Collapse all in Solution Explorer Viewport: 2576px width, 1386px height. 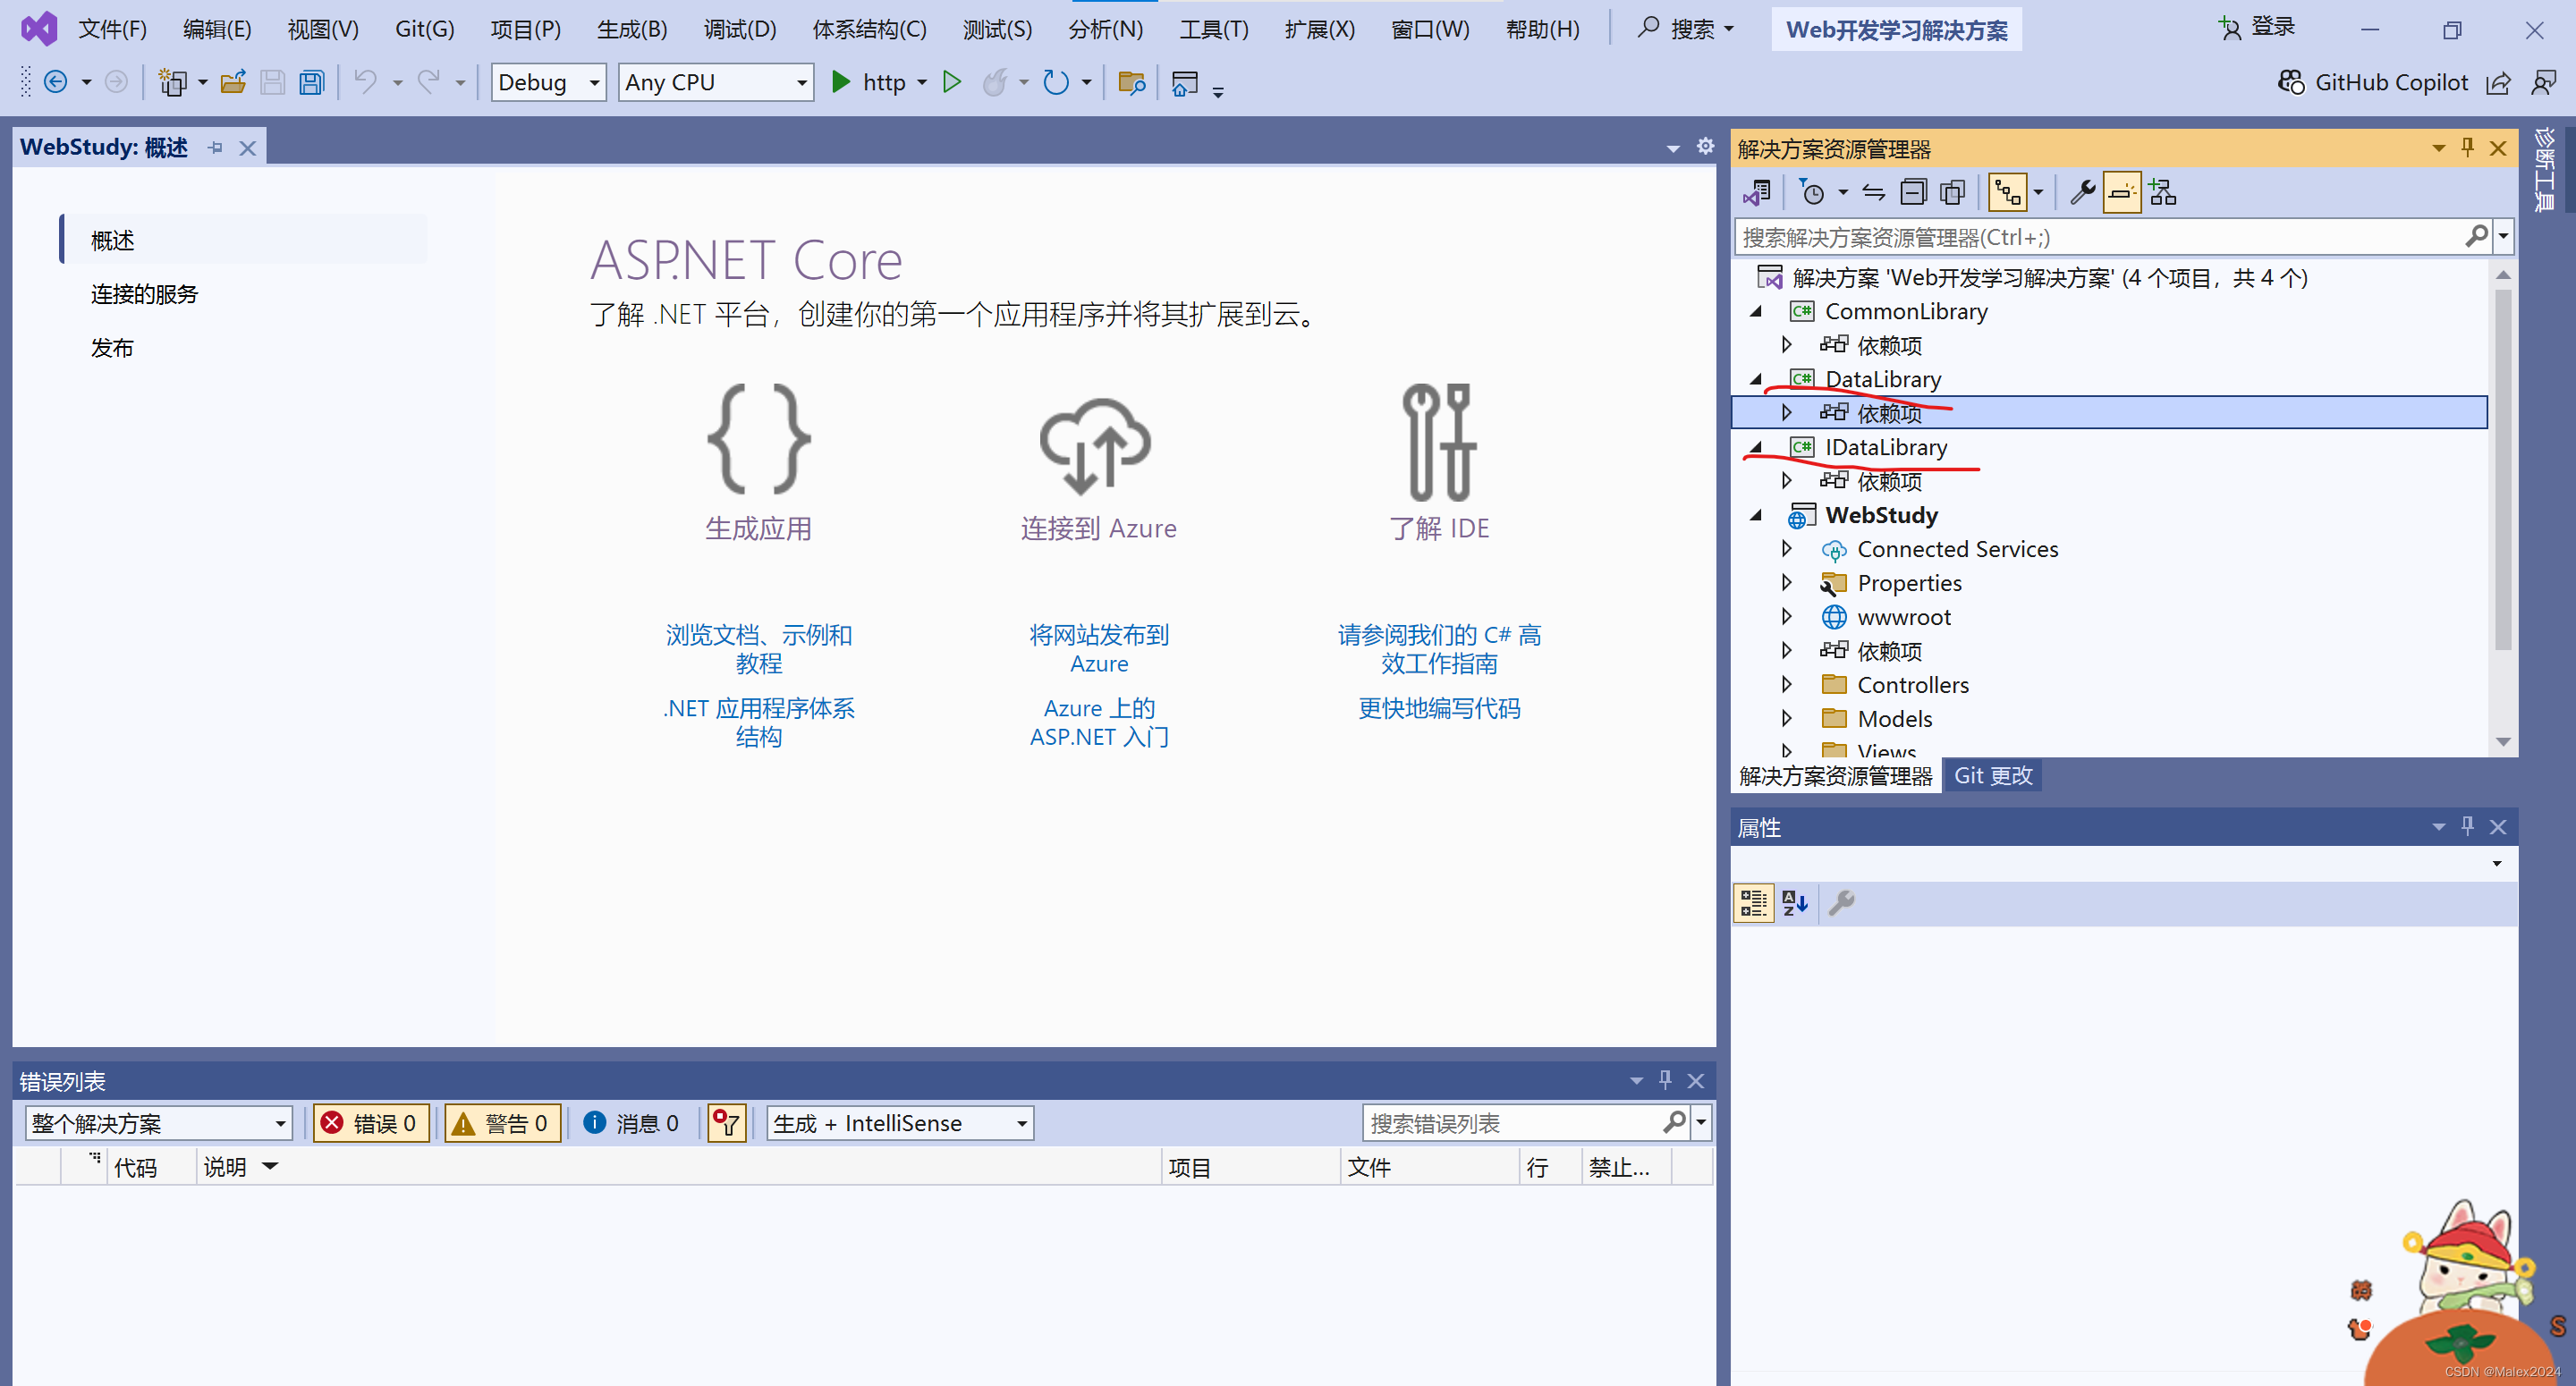(x=1913, y=192)
